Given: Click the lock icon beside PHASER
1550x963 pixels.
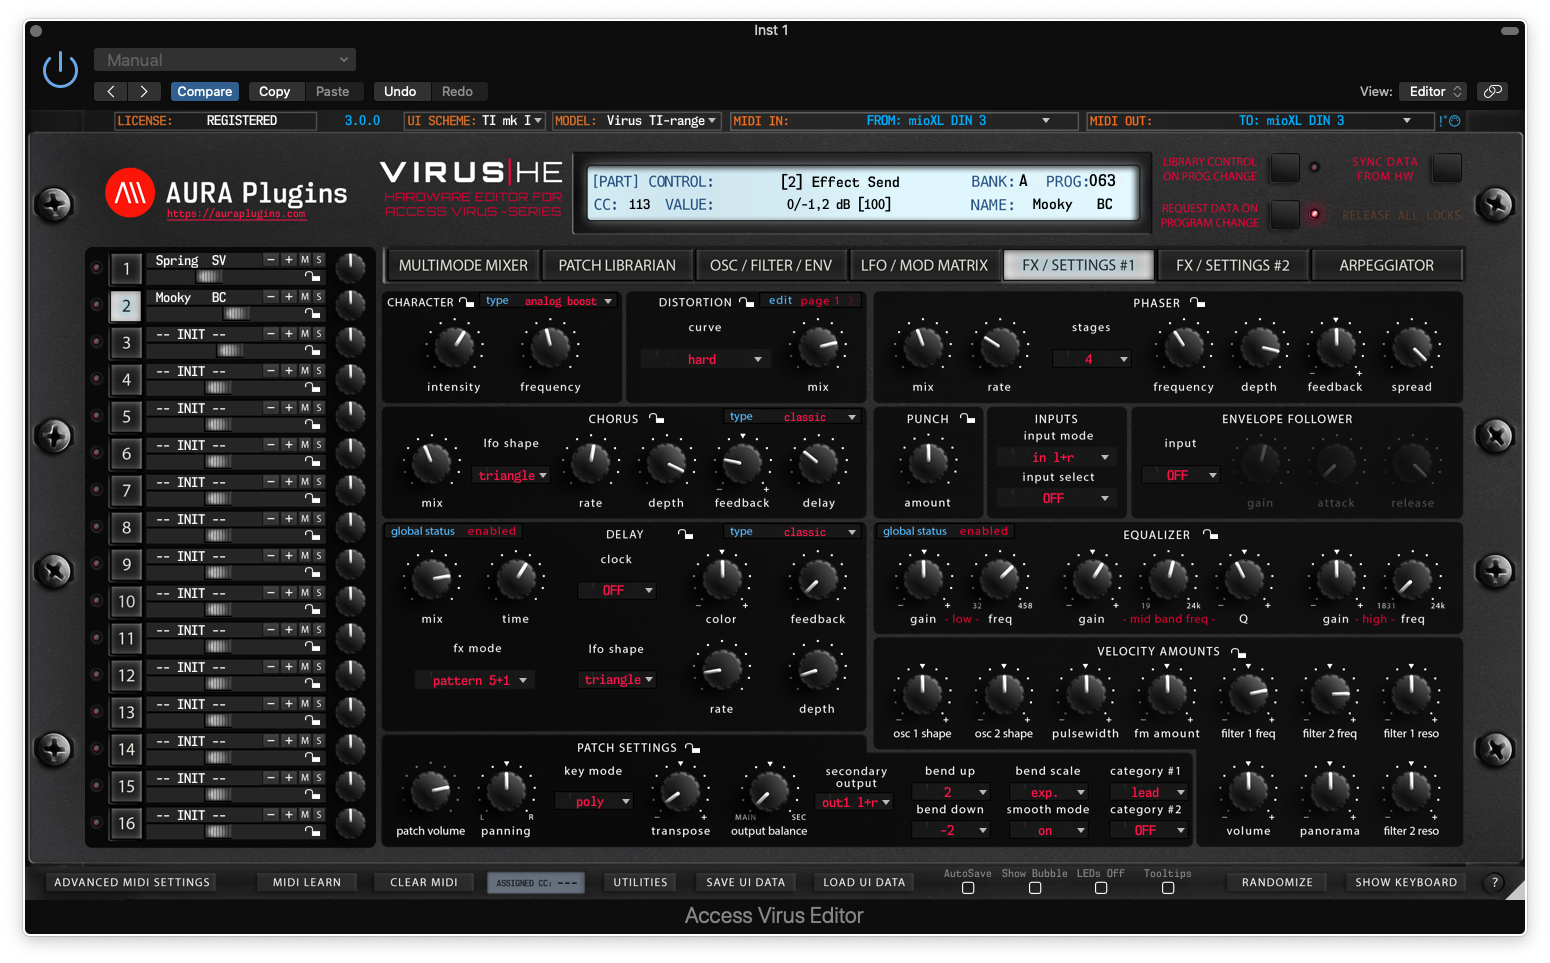Looking at the screenshot, I should 1197,302.
